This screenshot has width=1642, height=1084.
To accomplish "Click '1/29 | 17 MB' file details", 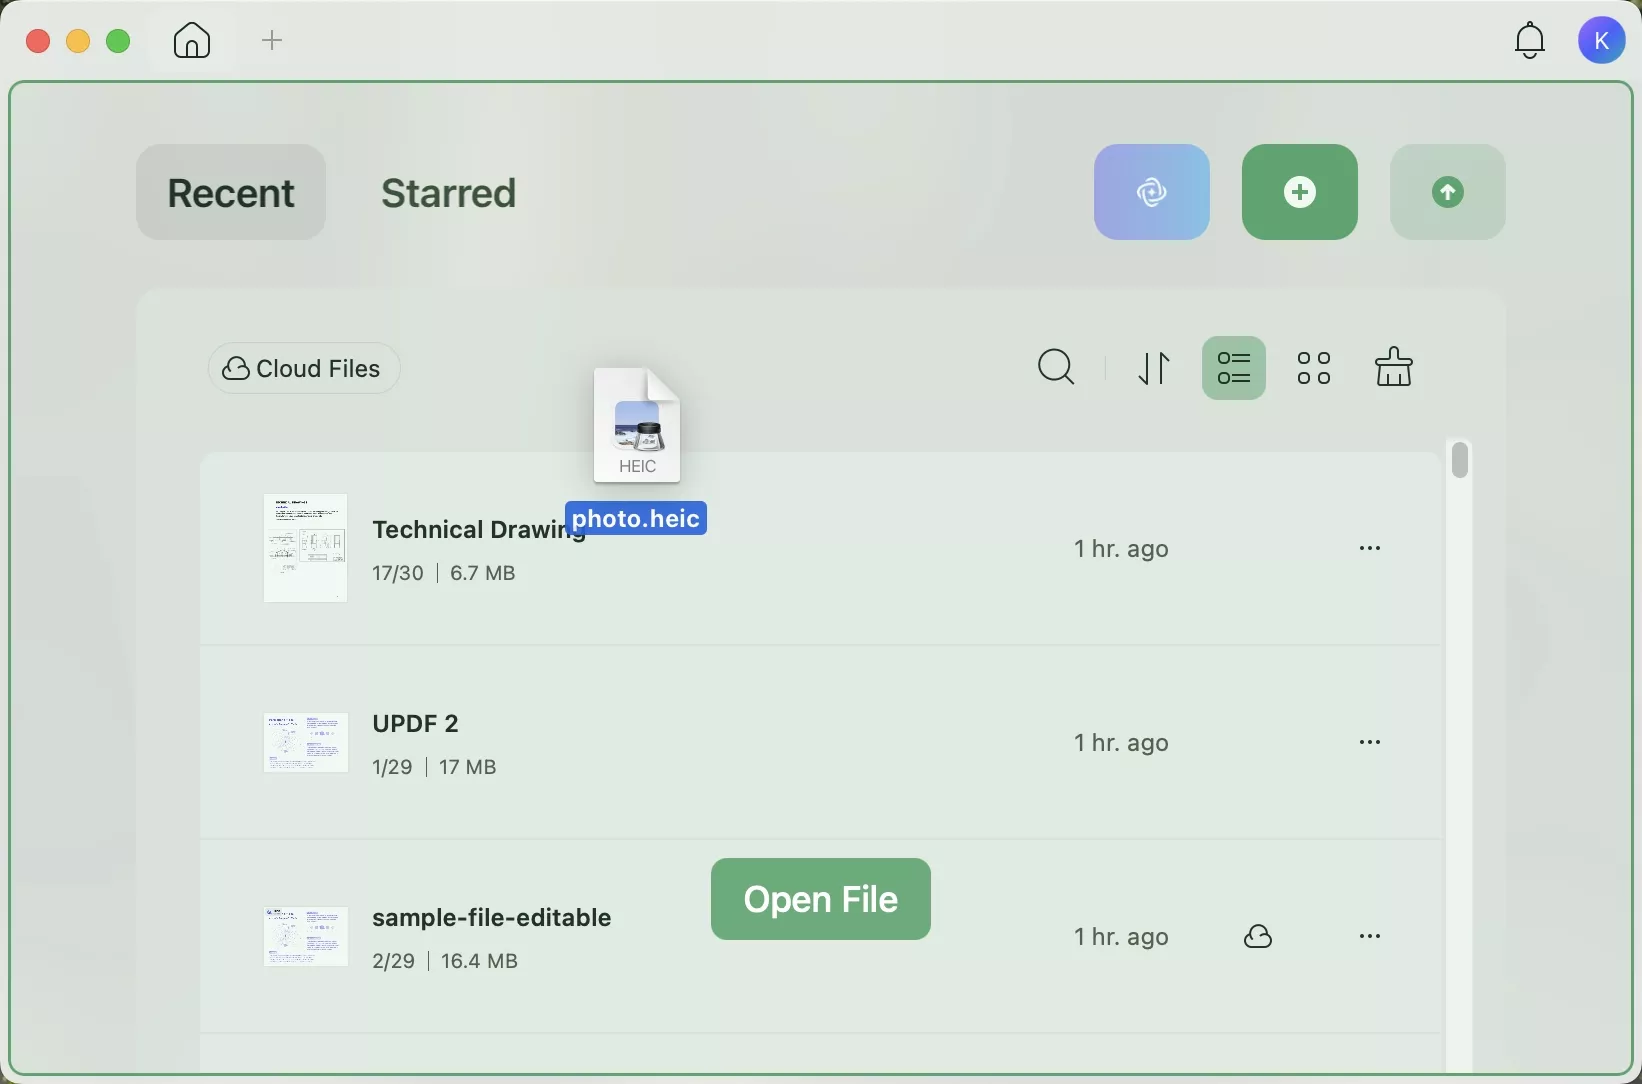I will (x=434, y=768).
